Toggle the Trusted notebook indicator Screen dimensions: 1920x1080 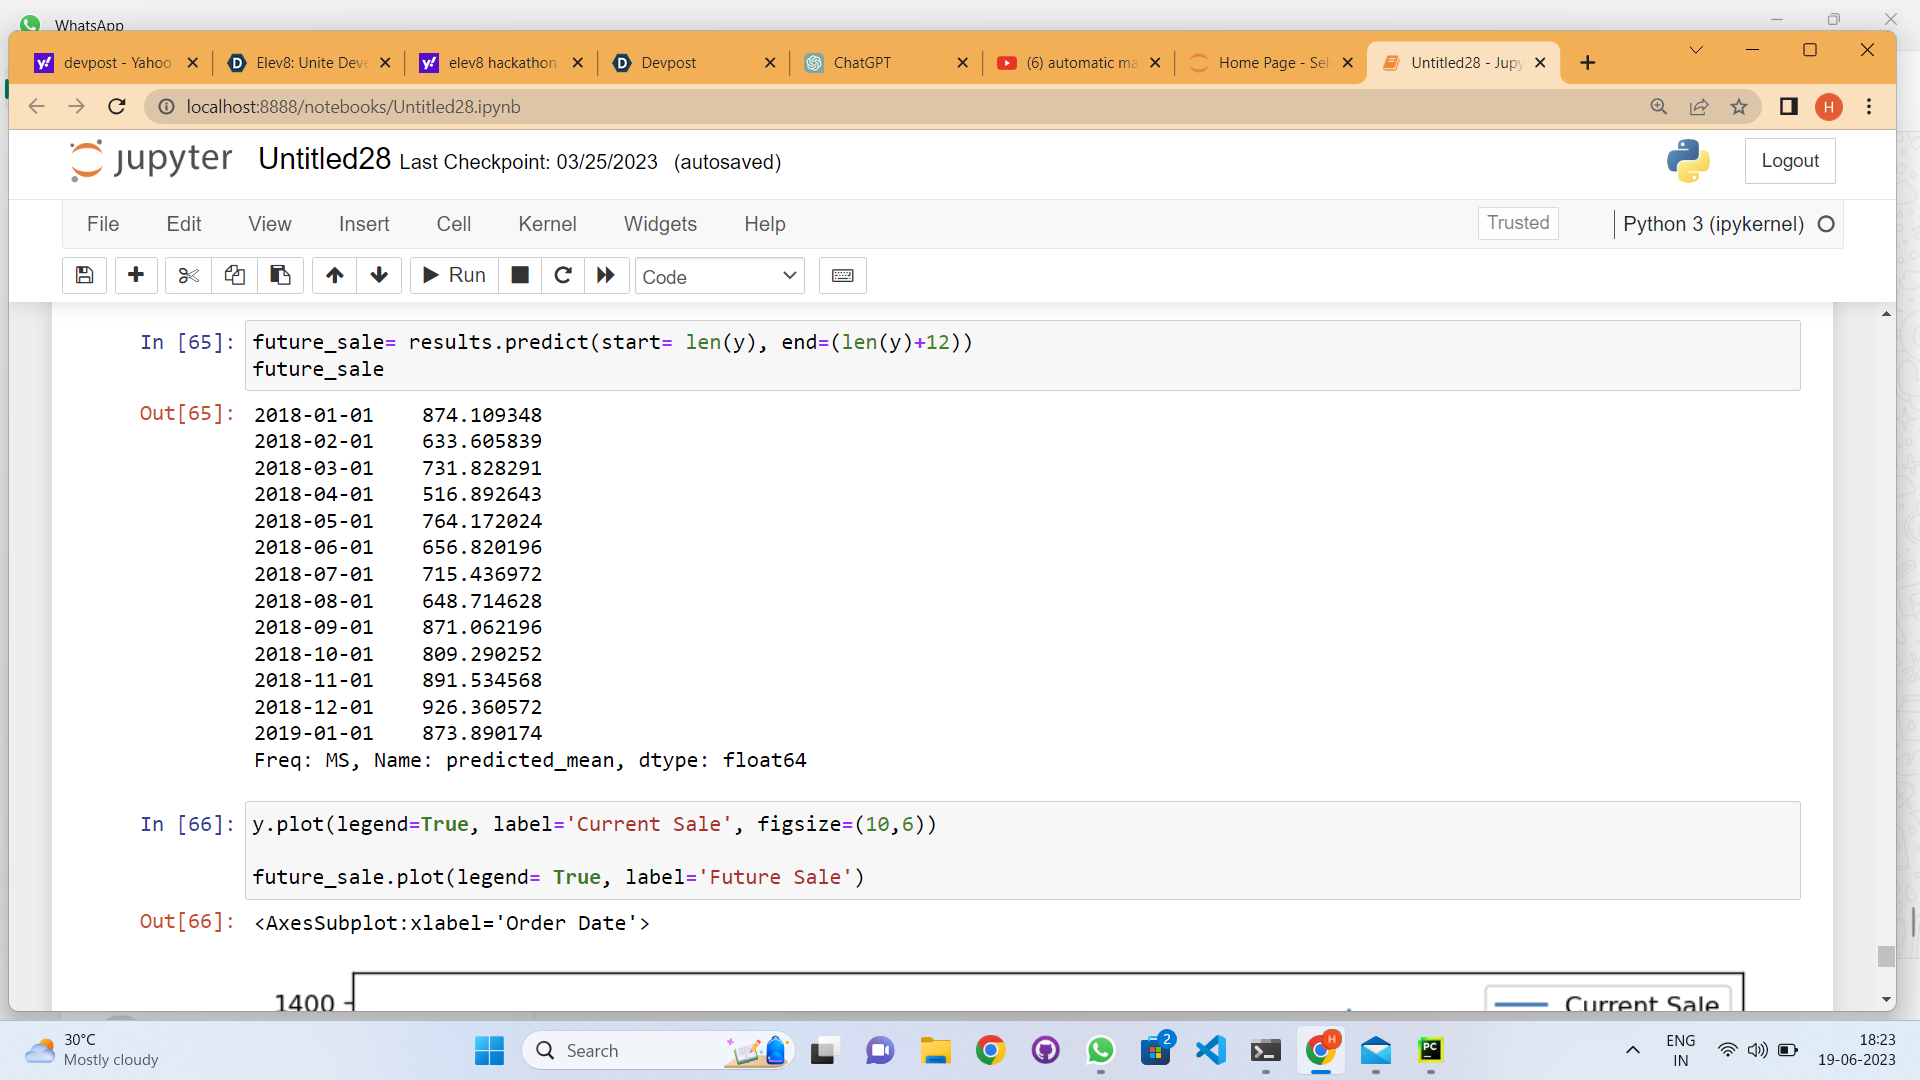(x=1517, y=223)
